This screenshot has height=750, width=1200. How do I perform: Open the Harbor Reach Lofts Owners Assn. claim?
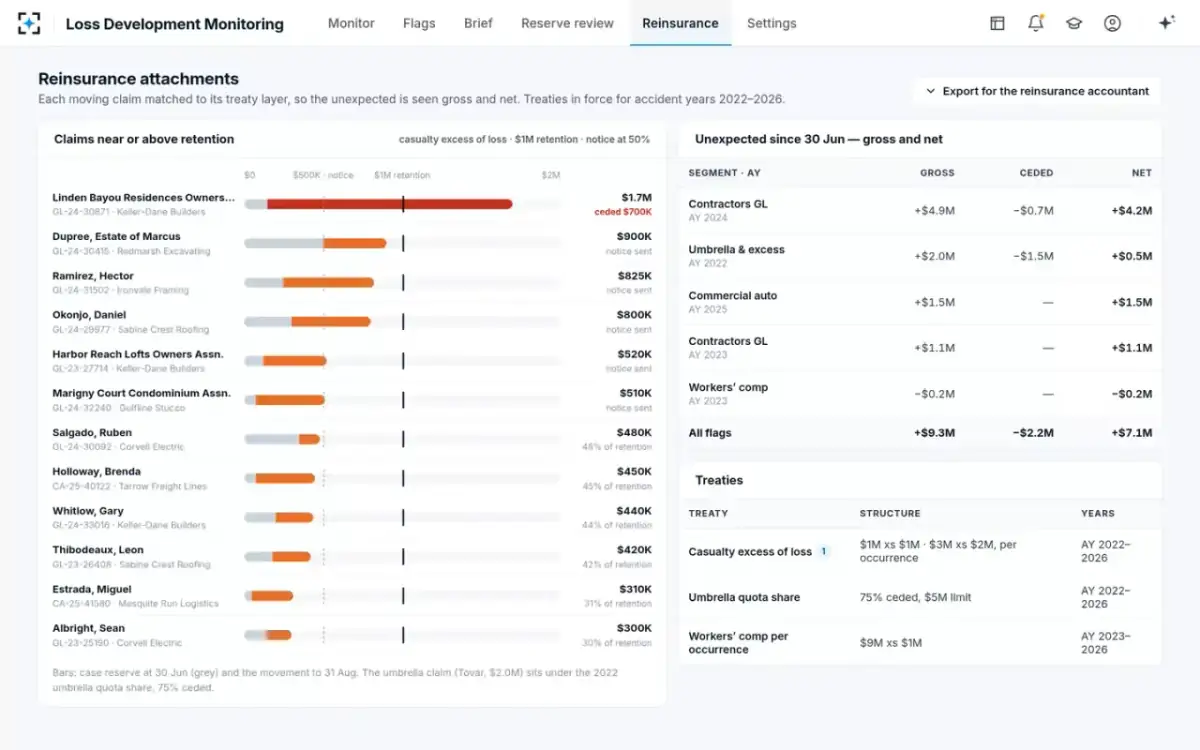coord(138,354)
